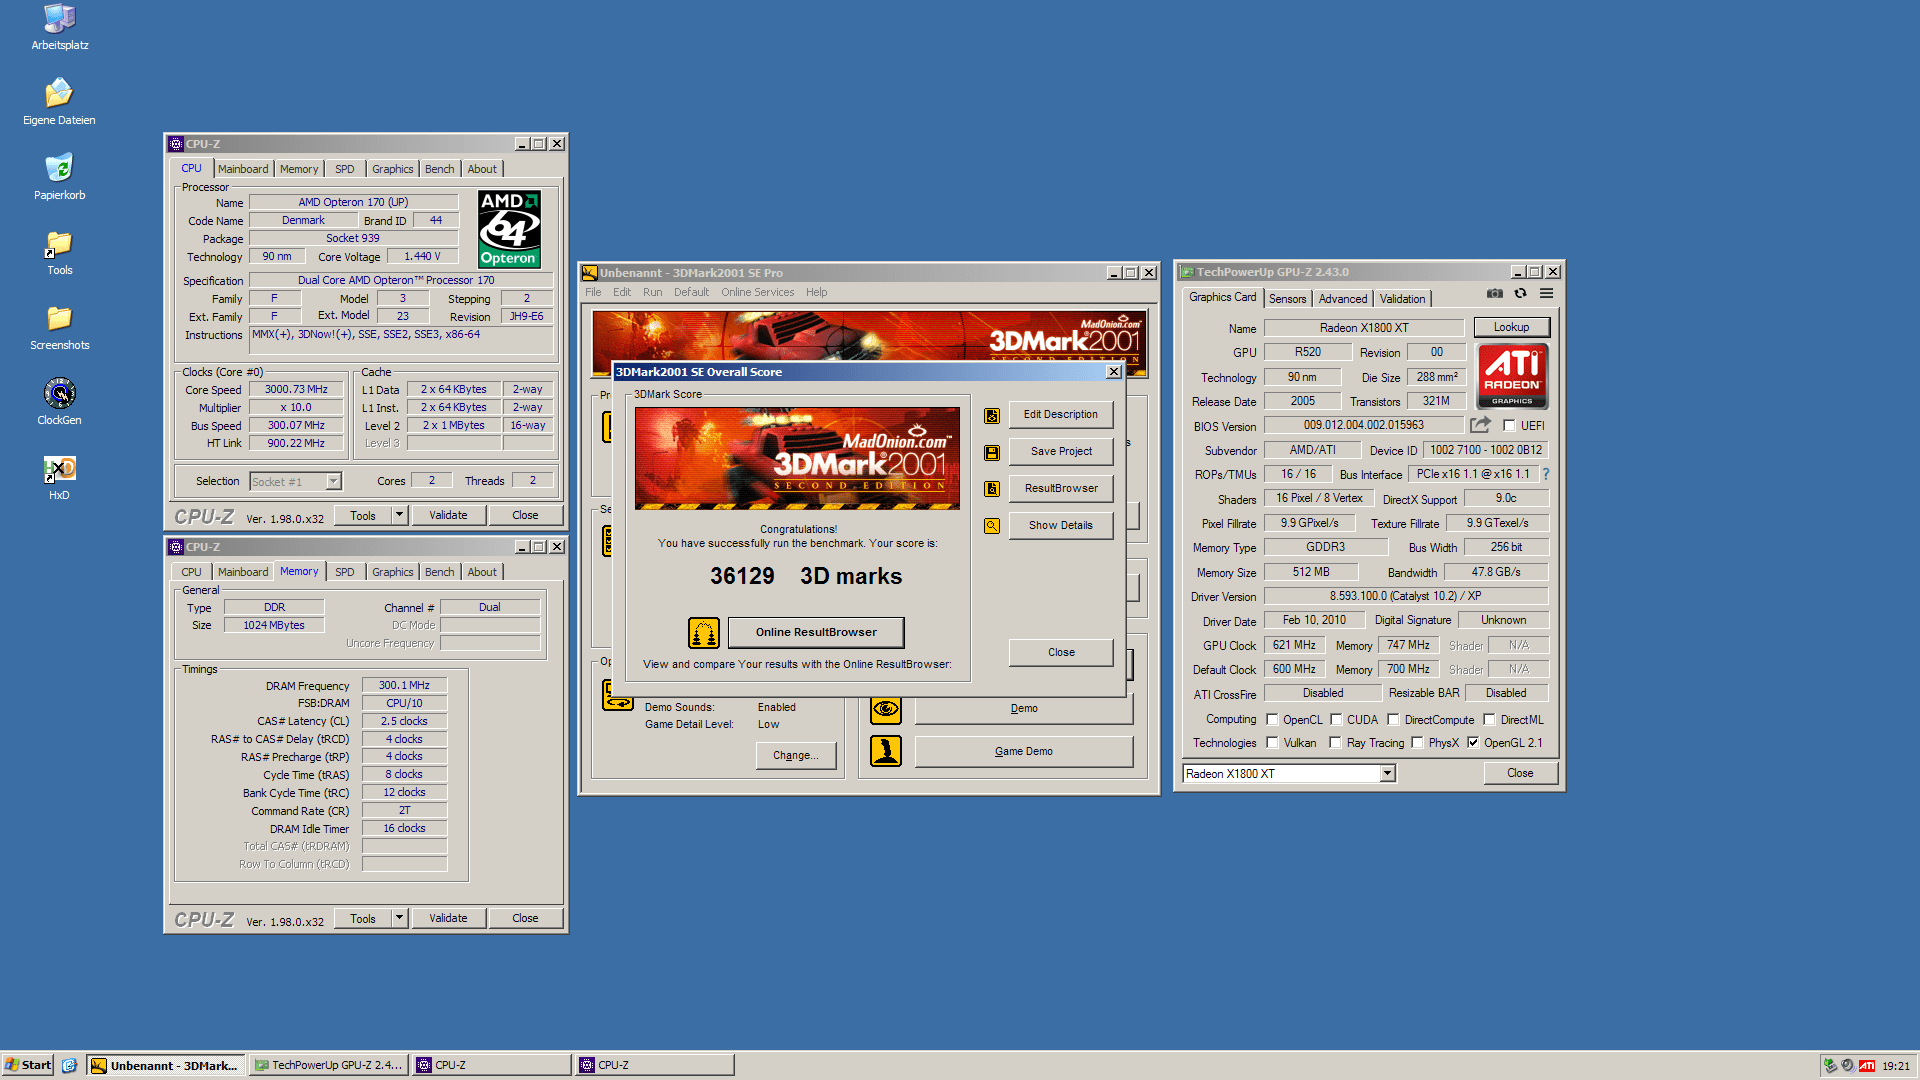The image size is (1920, 1080).
Task: Open the File menu in 3DMark2001
Action: [x=593, y=293]
